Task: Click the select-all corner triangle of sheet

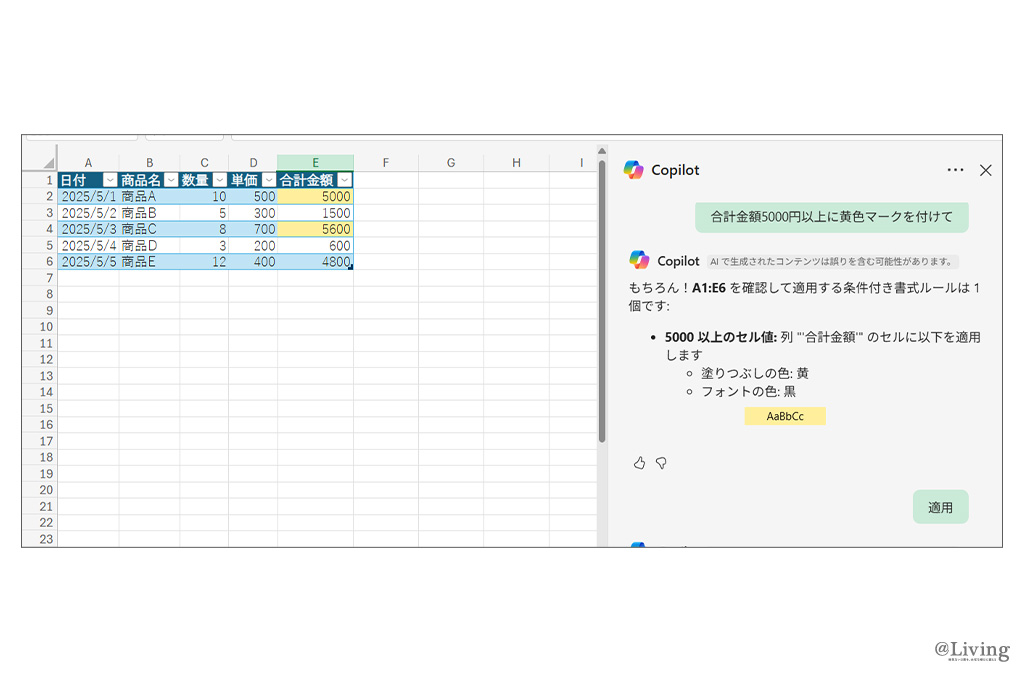Action: (48, 163)
